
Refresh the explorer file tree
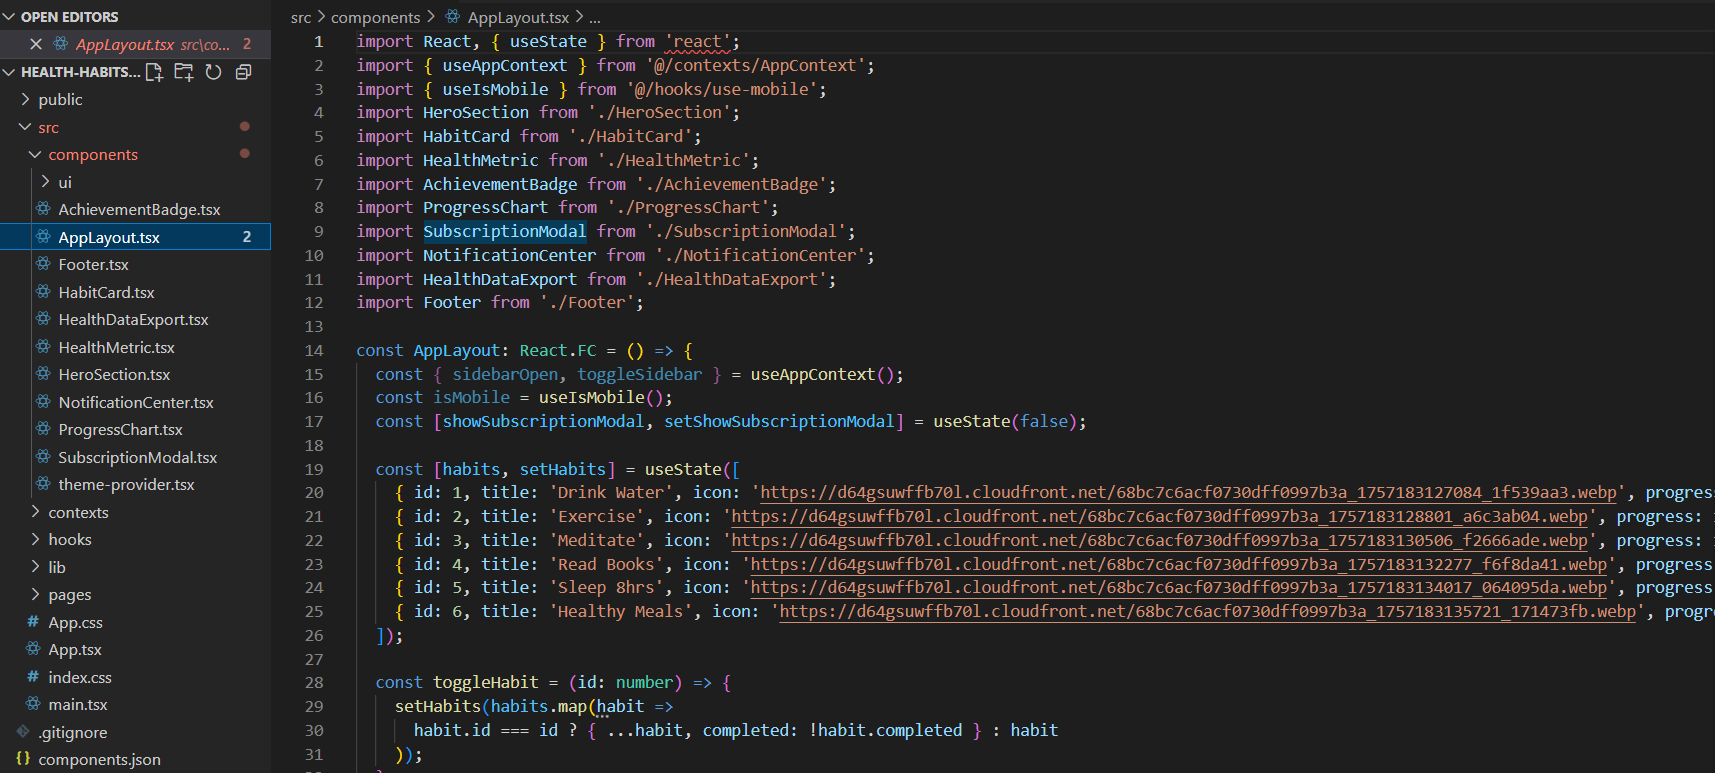[213, 72]
